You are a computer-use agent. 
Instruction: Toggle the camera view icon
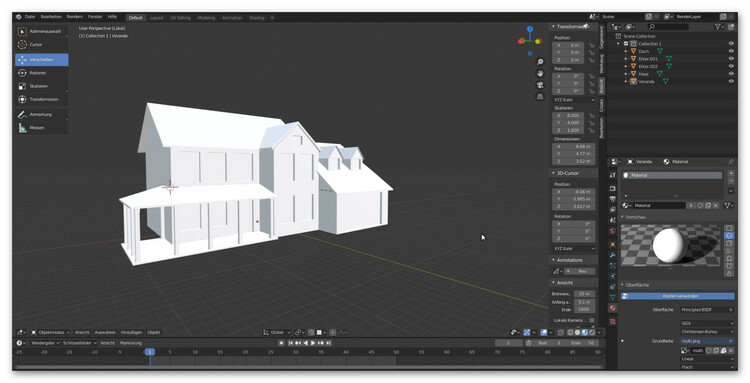click(540, 85)
